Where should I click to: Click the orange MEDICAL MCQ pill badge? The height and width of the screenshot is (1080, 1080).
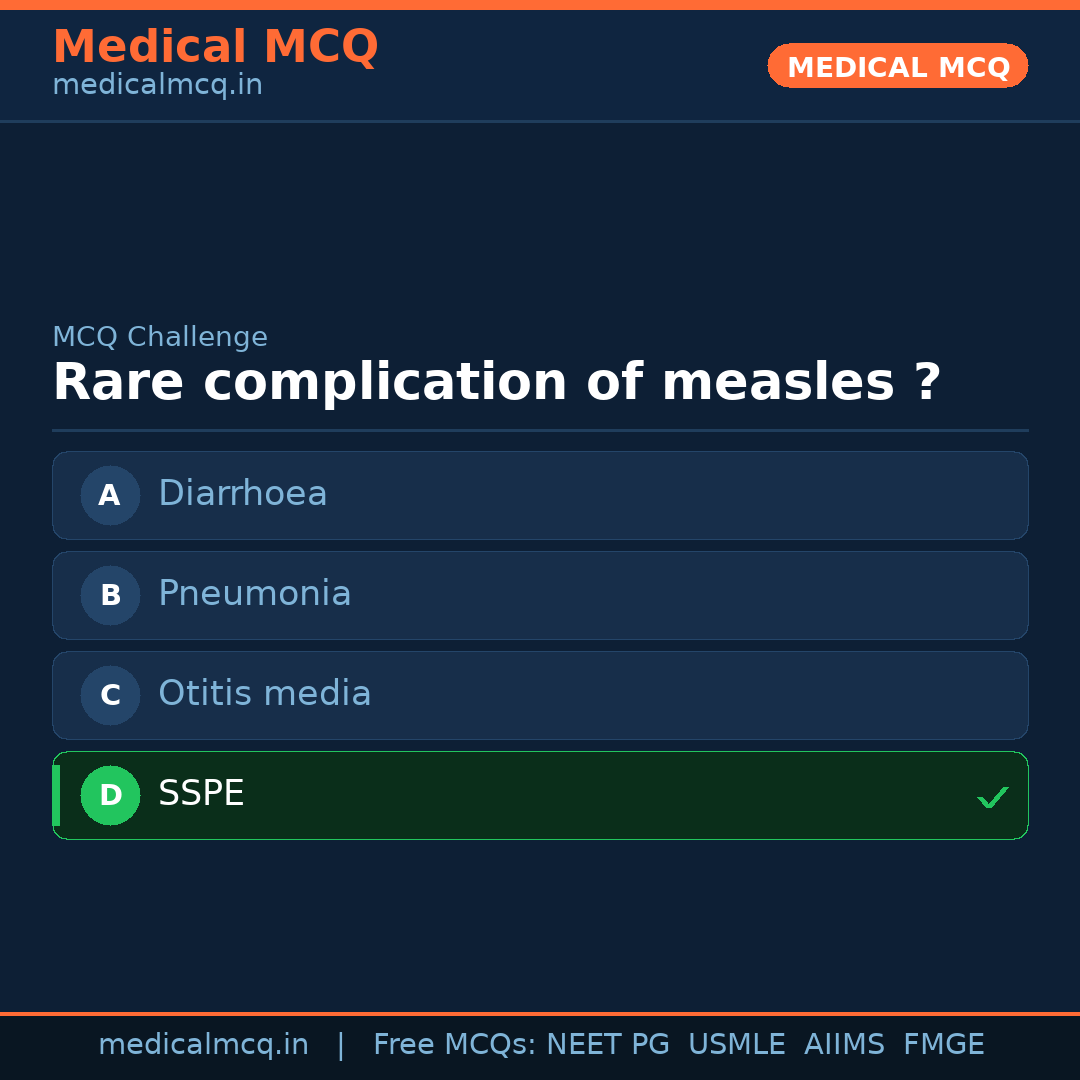click(897, 66)
